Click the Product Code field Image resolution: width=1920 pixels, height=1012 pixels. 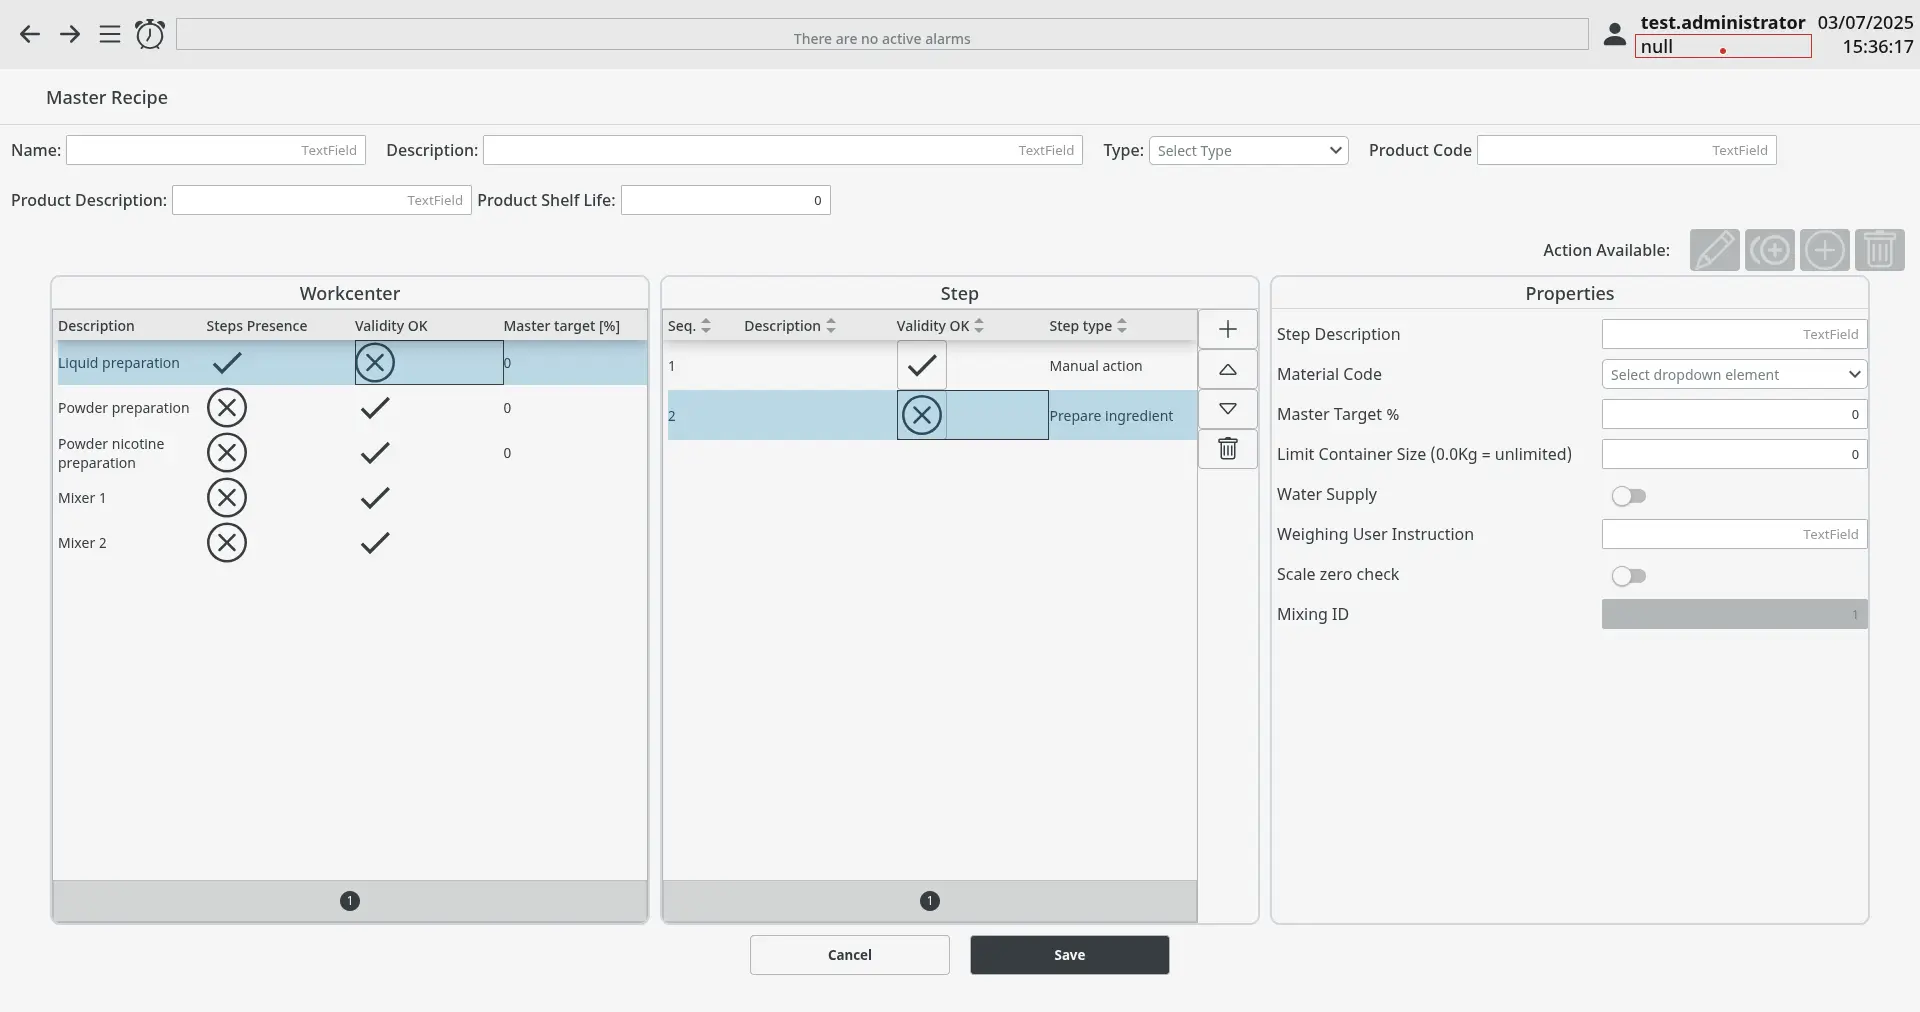[x=1627, y=151]
